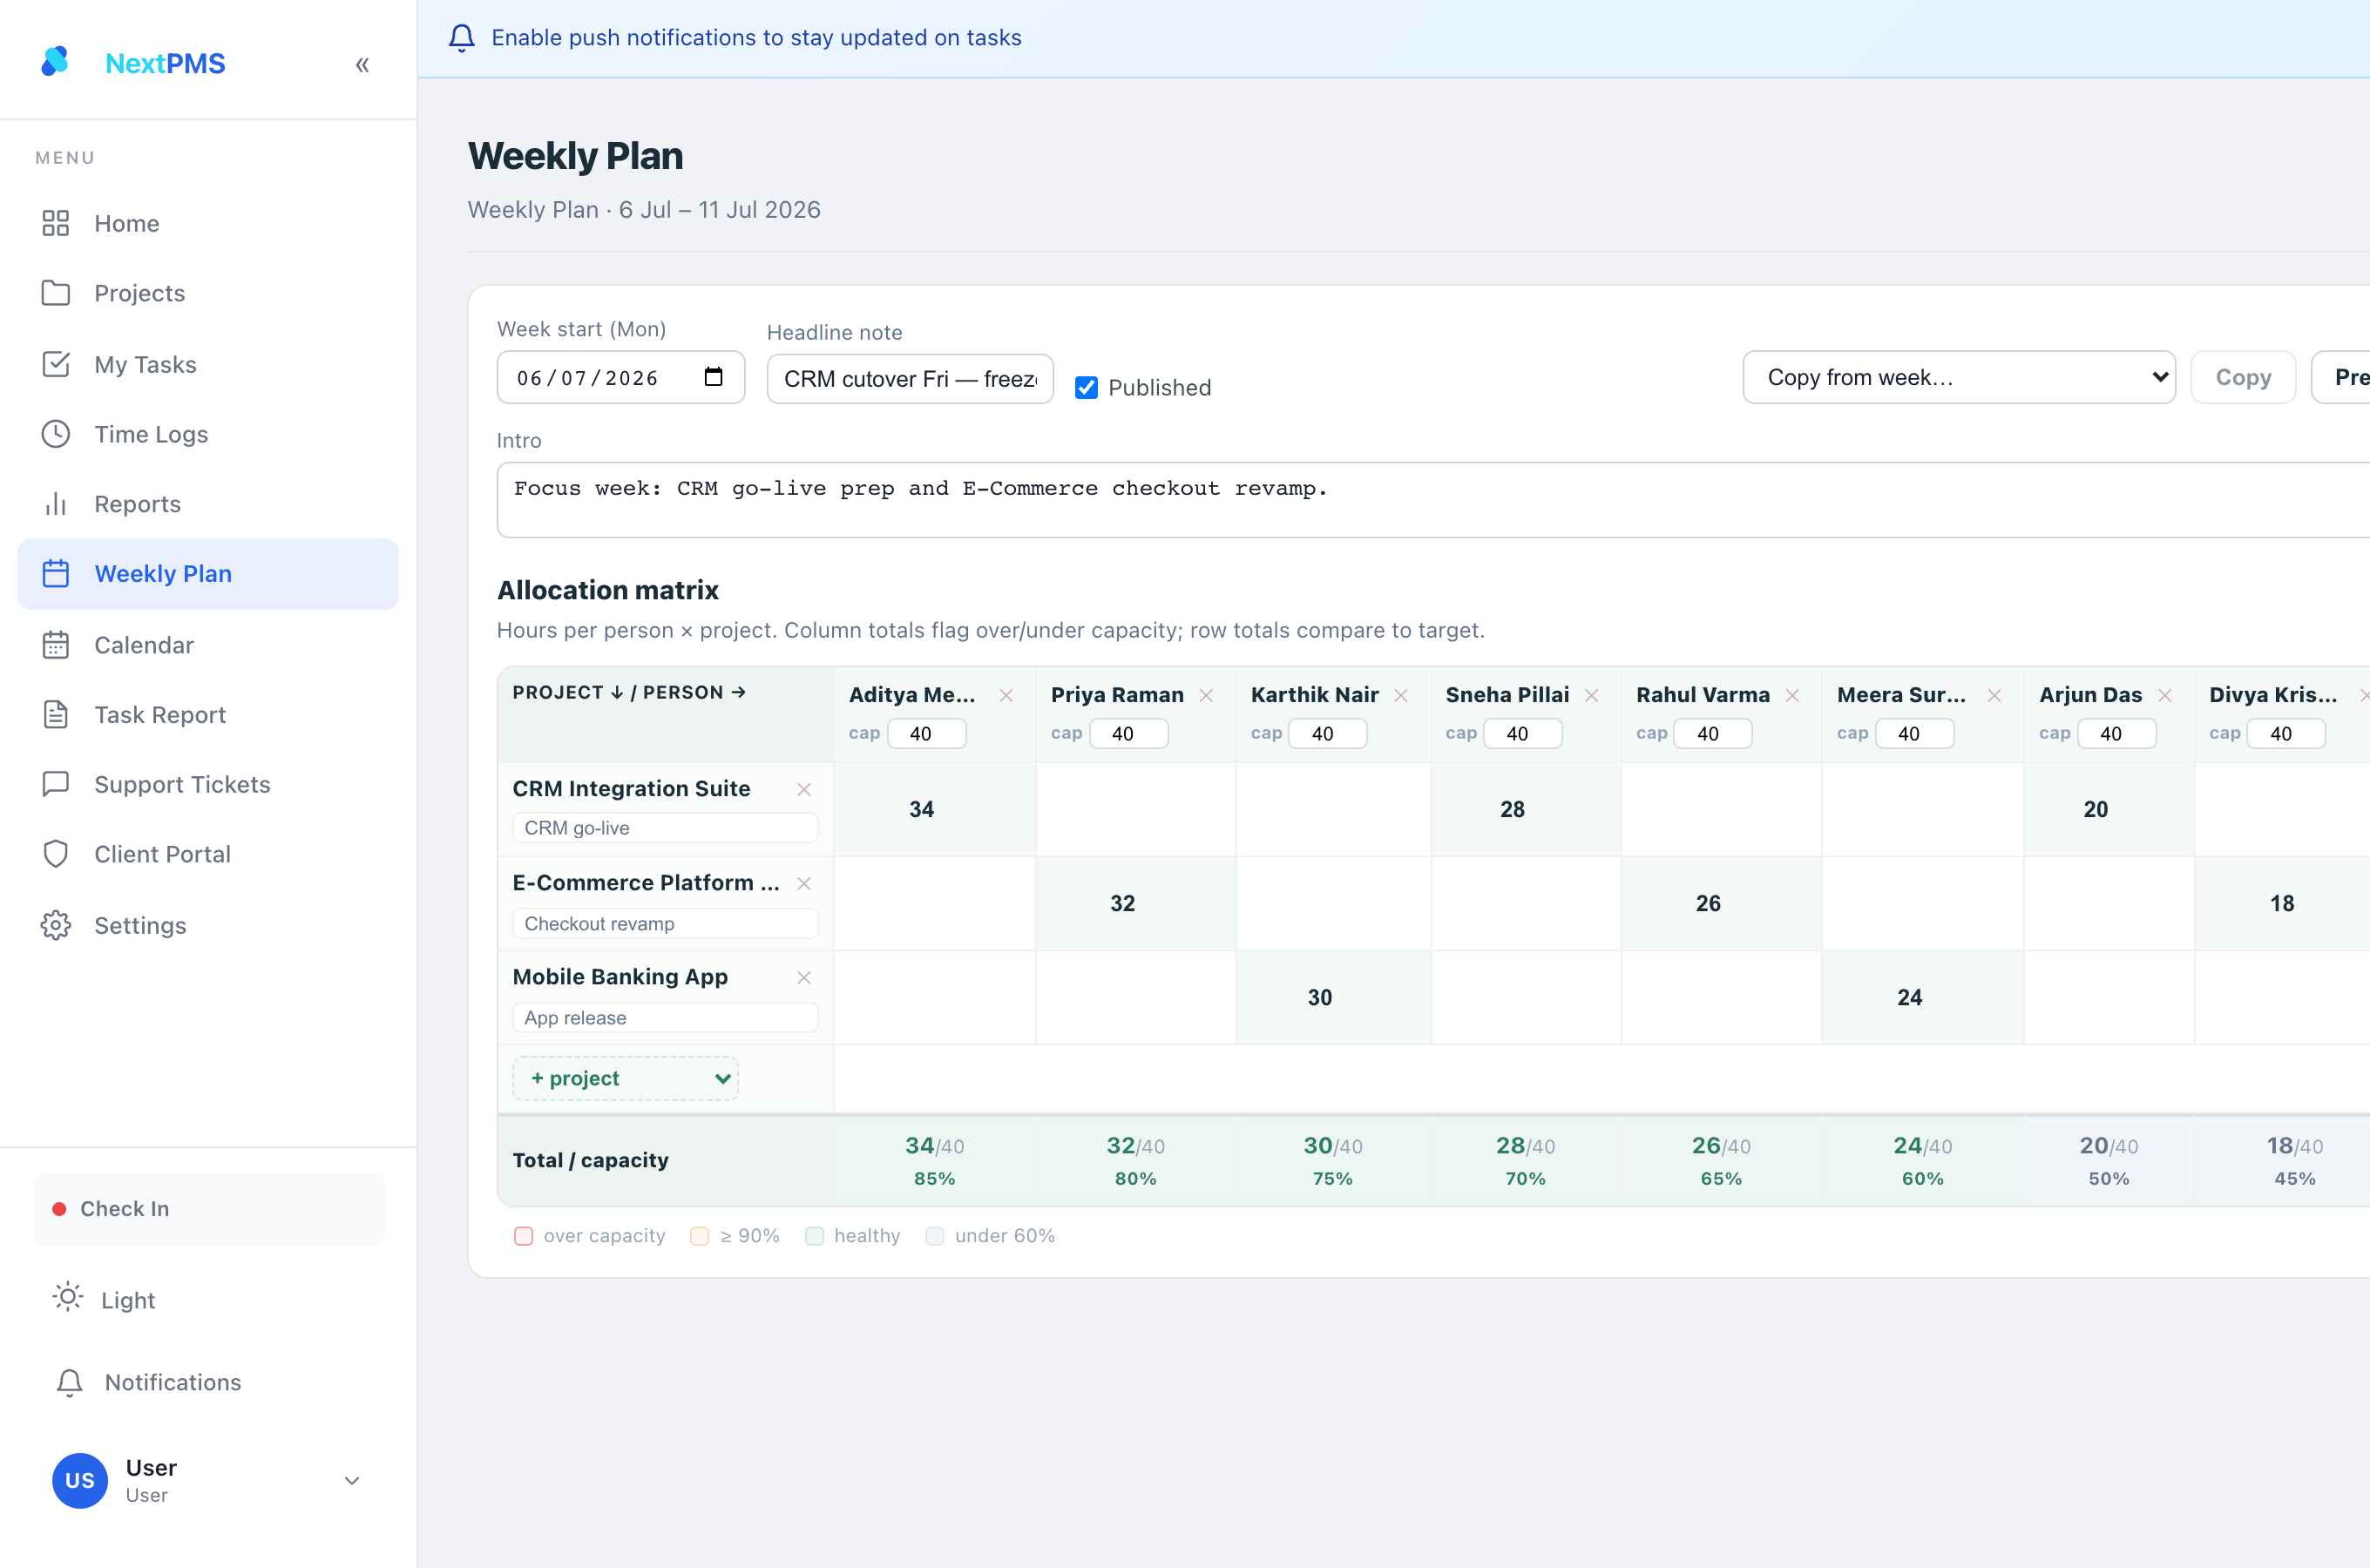Click the over capacity legend swatch
Image resolution: width=2370 pixels, height=1568 pixels.
pos(523,1236)
